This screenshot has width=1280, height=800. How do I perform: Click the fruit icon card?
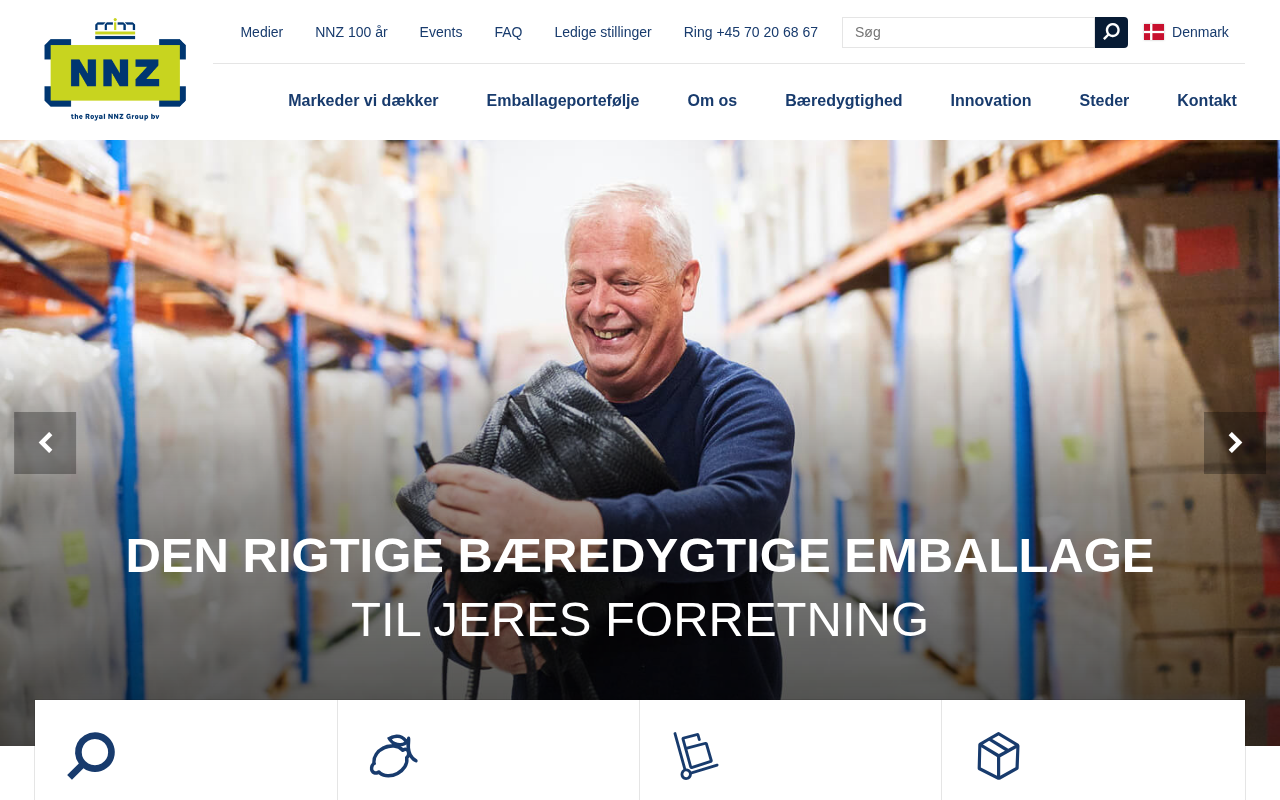click(x=394, y=756)
